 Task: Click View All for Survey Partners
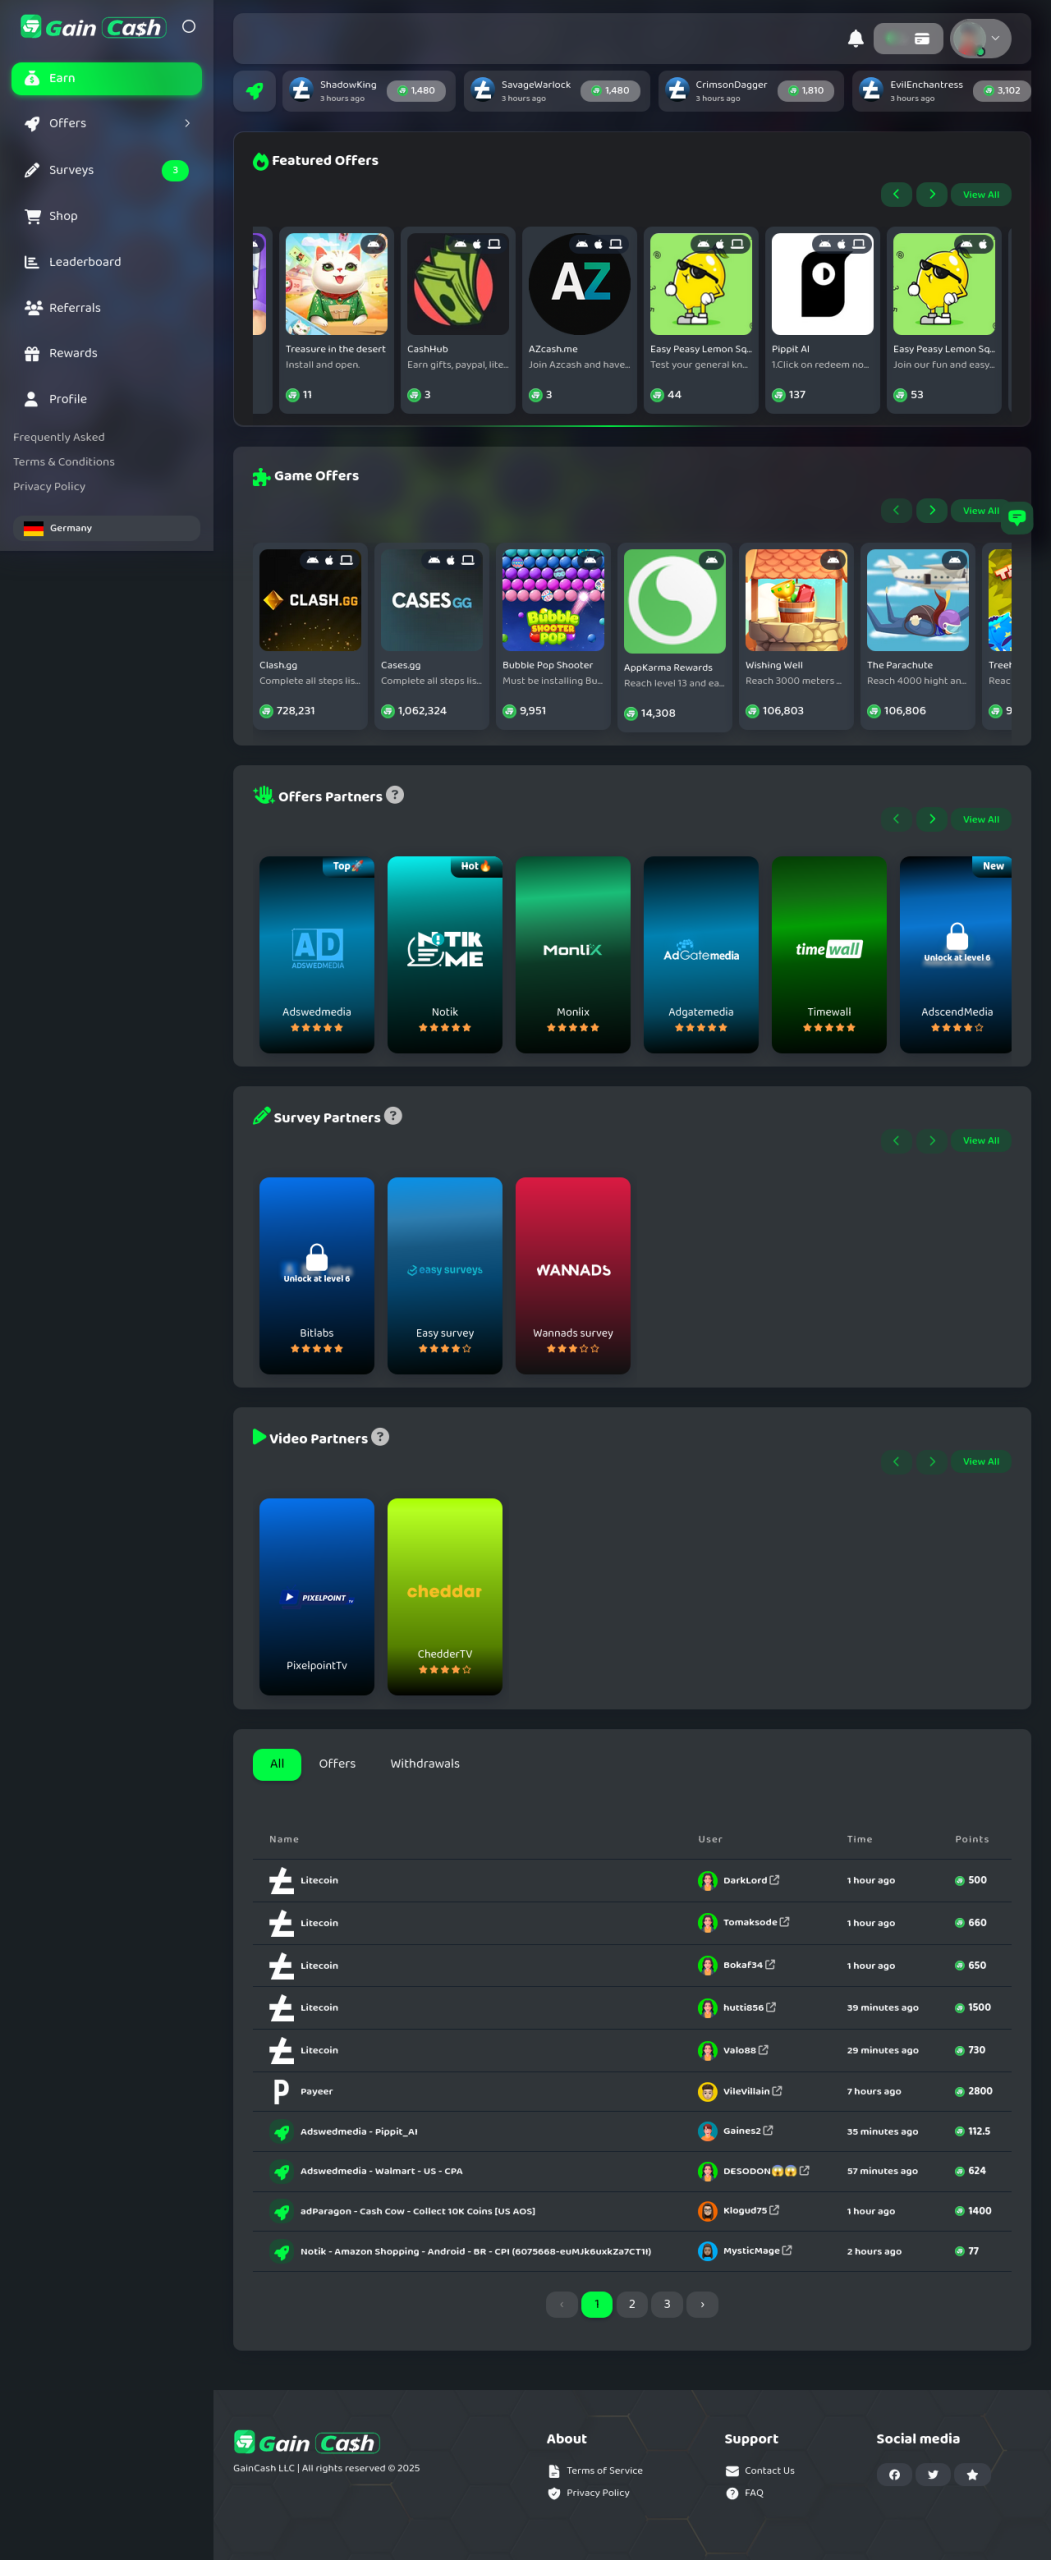click(981, 1141)
